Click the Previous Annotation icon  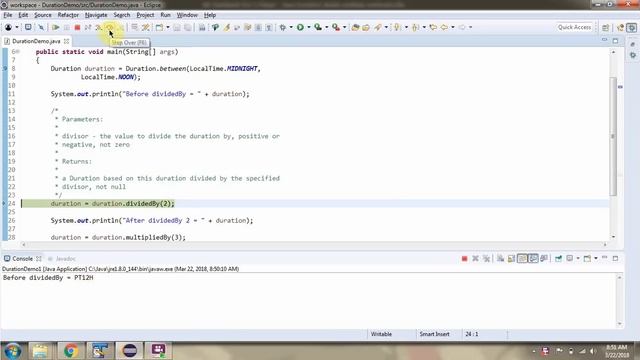pos(415,27)
